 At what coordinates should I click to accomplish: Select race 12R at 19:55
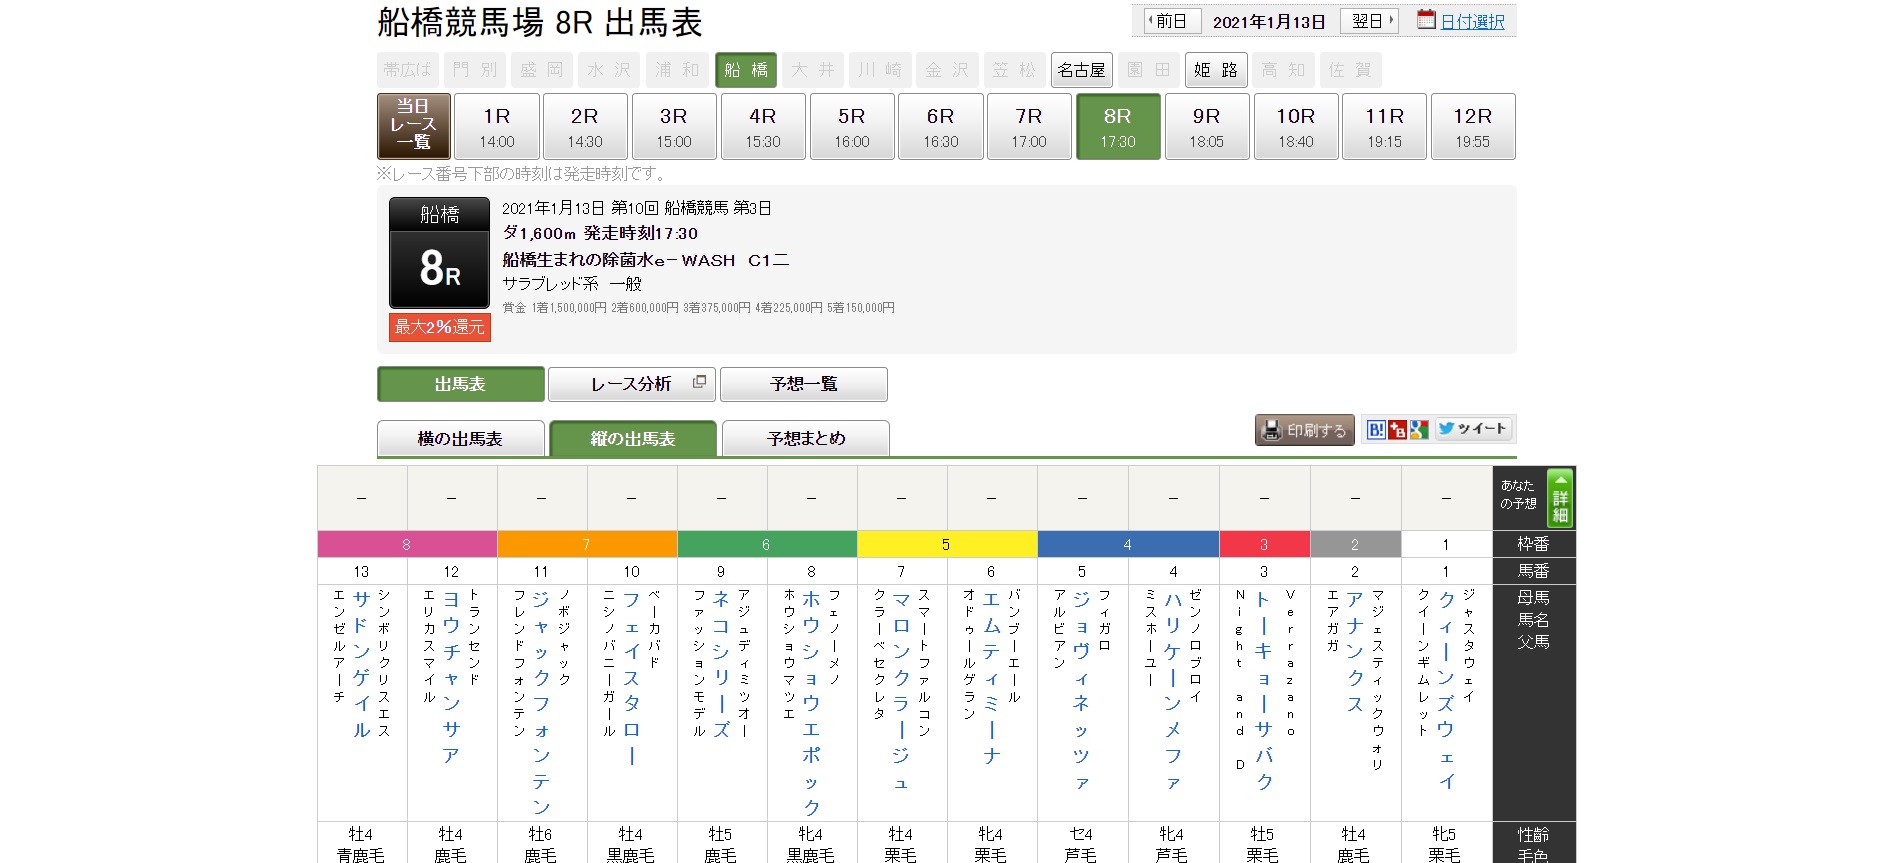tap(1473, 126)
